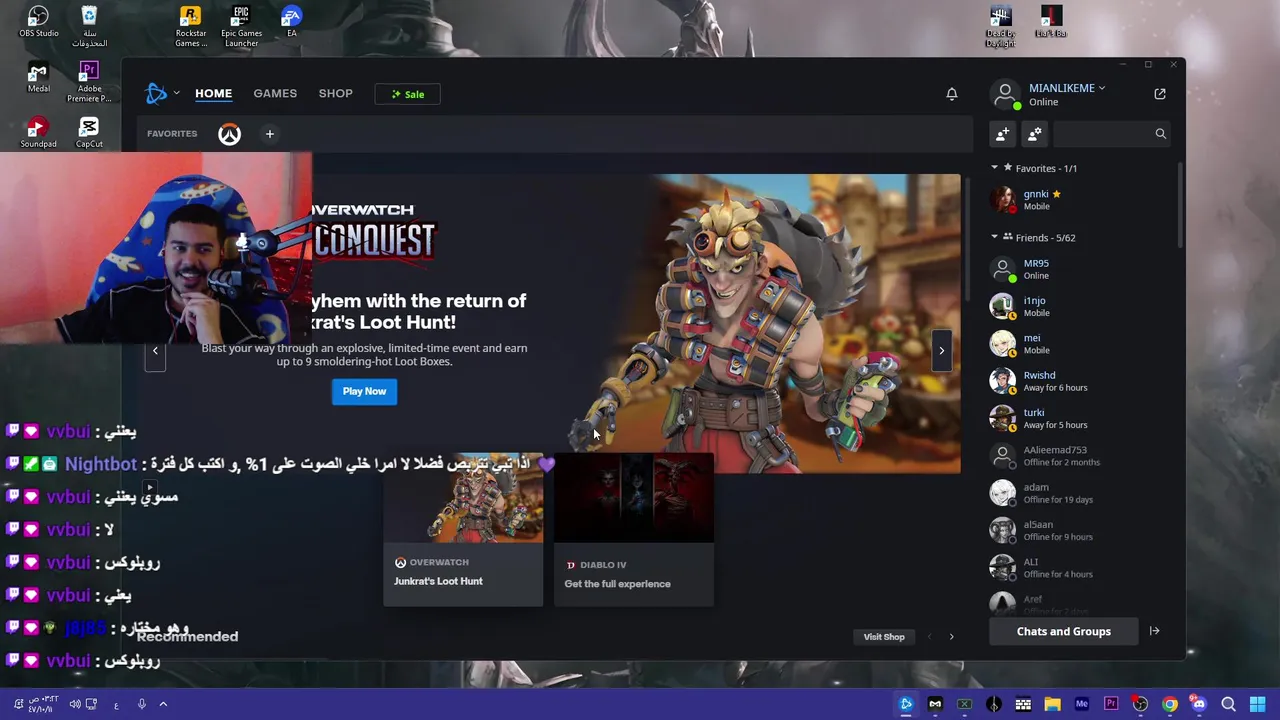The height and width of the screenshot is (720, 1280).
Task: Open Diablo IV full experience card
Action: [634, 530]
